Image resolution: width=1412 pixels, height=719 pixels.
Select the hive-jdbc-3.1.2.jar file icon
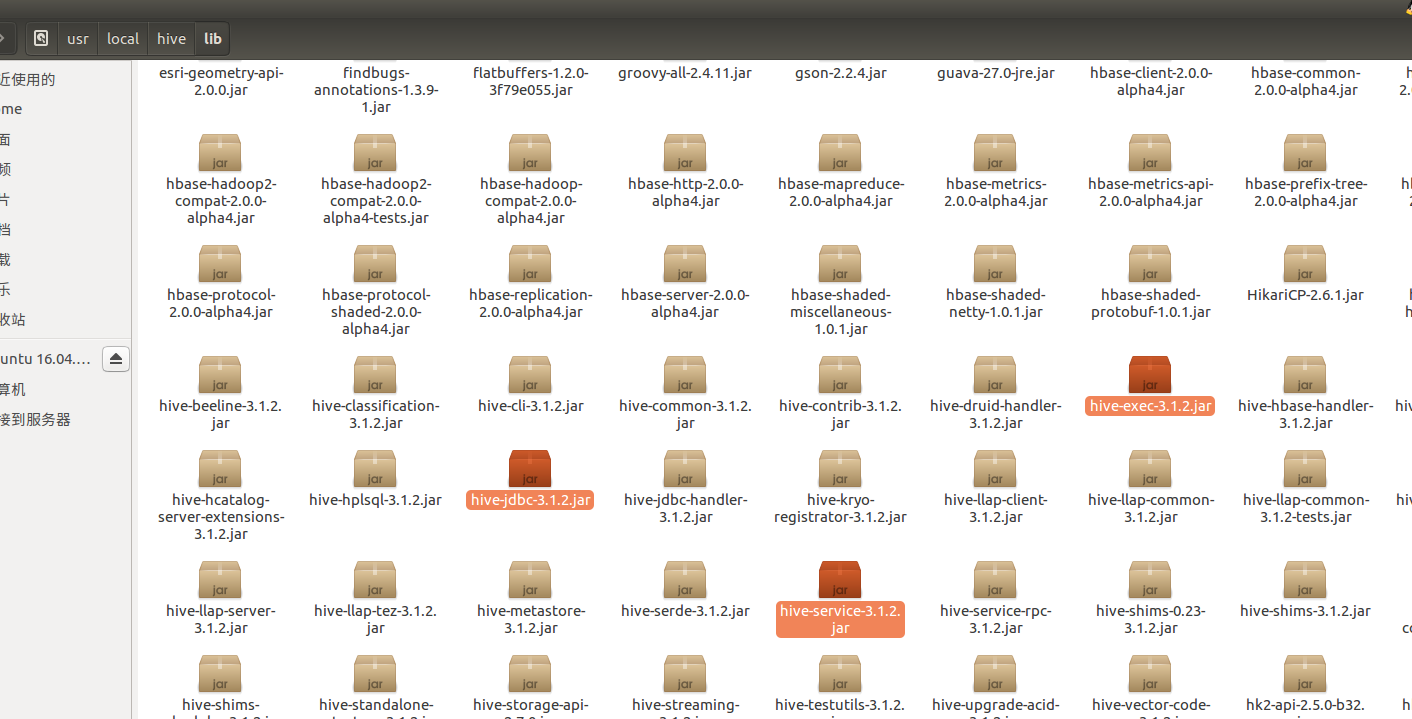(530, 469)
